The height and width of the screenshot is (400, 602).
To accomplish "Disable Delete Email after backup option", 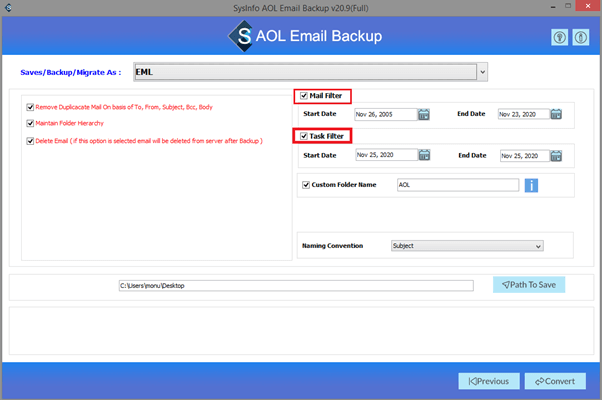I will [x=30, y=141].
